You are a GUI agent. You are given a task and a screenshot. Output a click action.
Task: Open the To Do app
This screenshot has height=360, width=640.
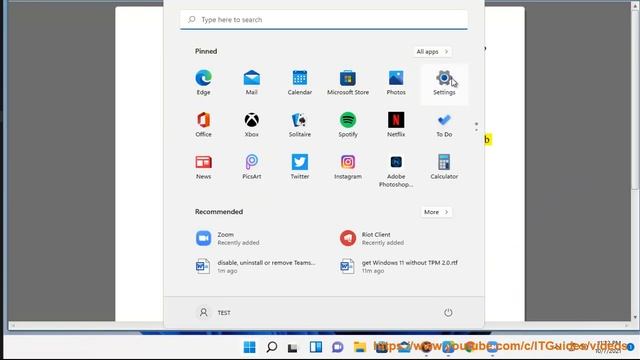point(444,124)
